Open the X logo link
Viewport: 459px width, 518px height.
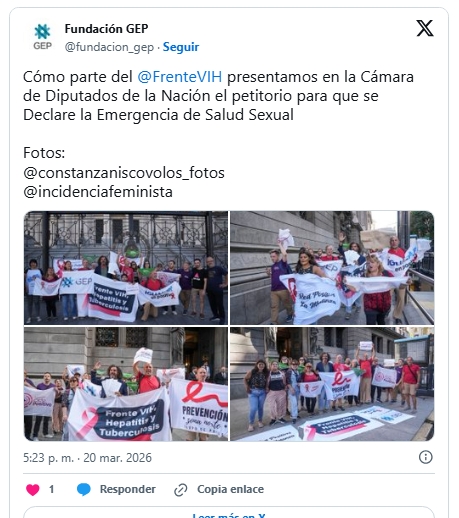click(x=425, y=28)
